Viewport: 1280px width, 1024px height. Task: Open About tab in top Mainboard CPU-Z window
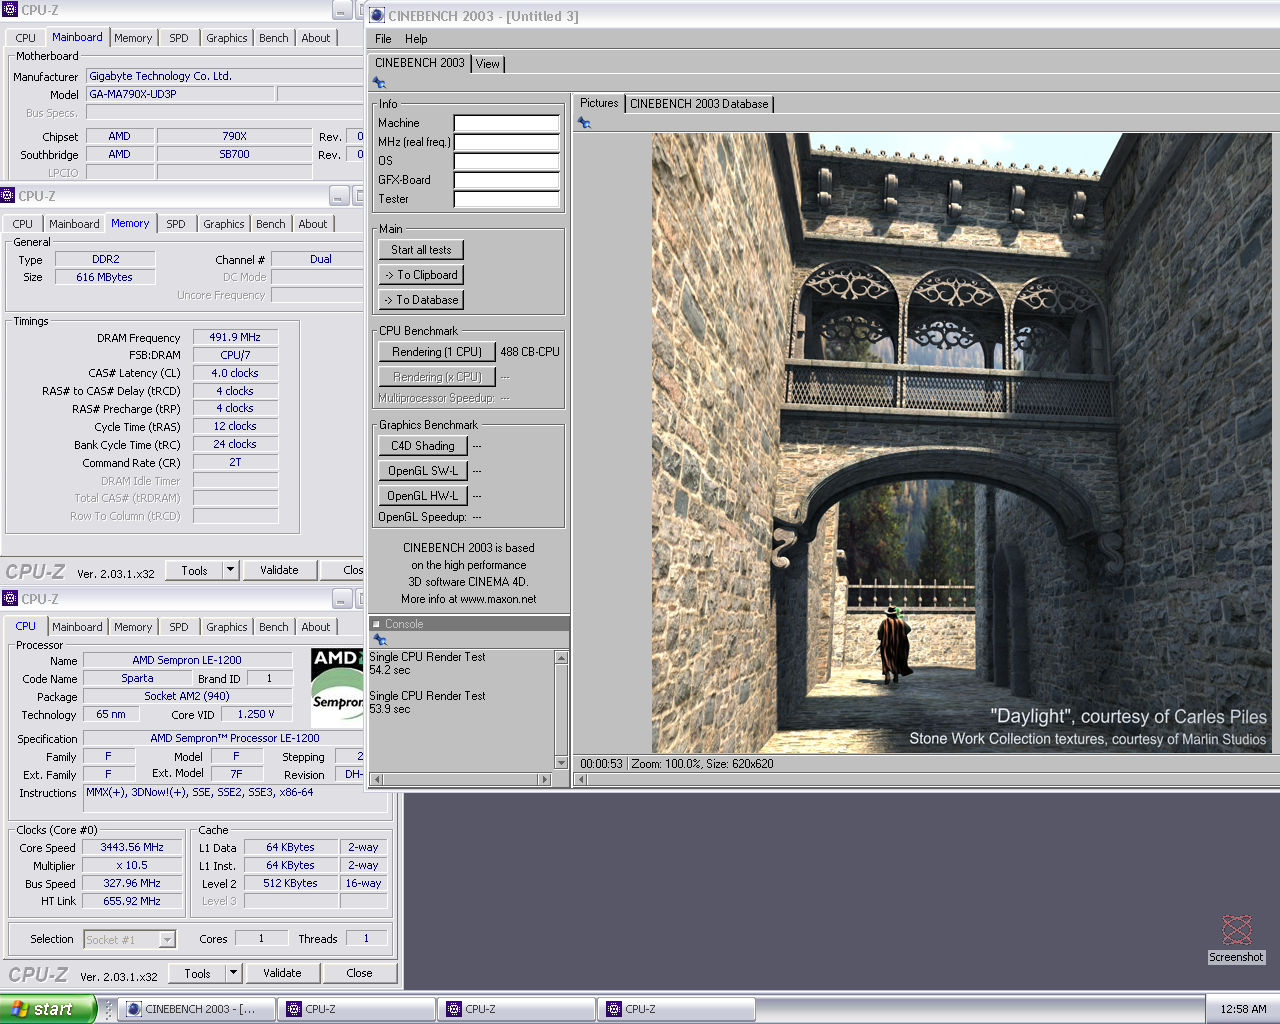[316, 38]
